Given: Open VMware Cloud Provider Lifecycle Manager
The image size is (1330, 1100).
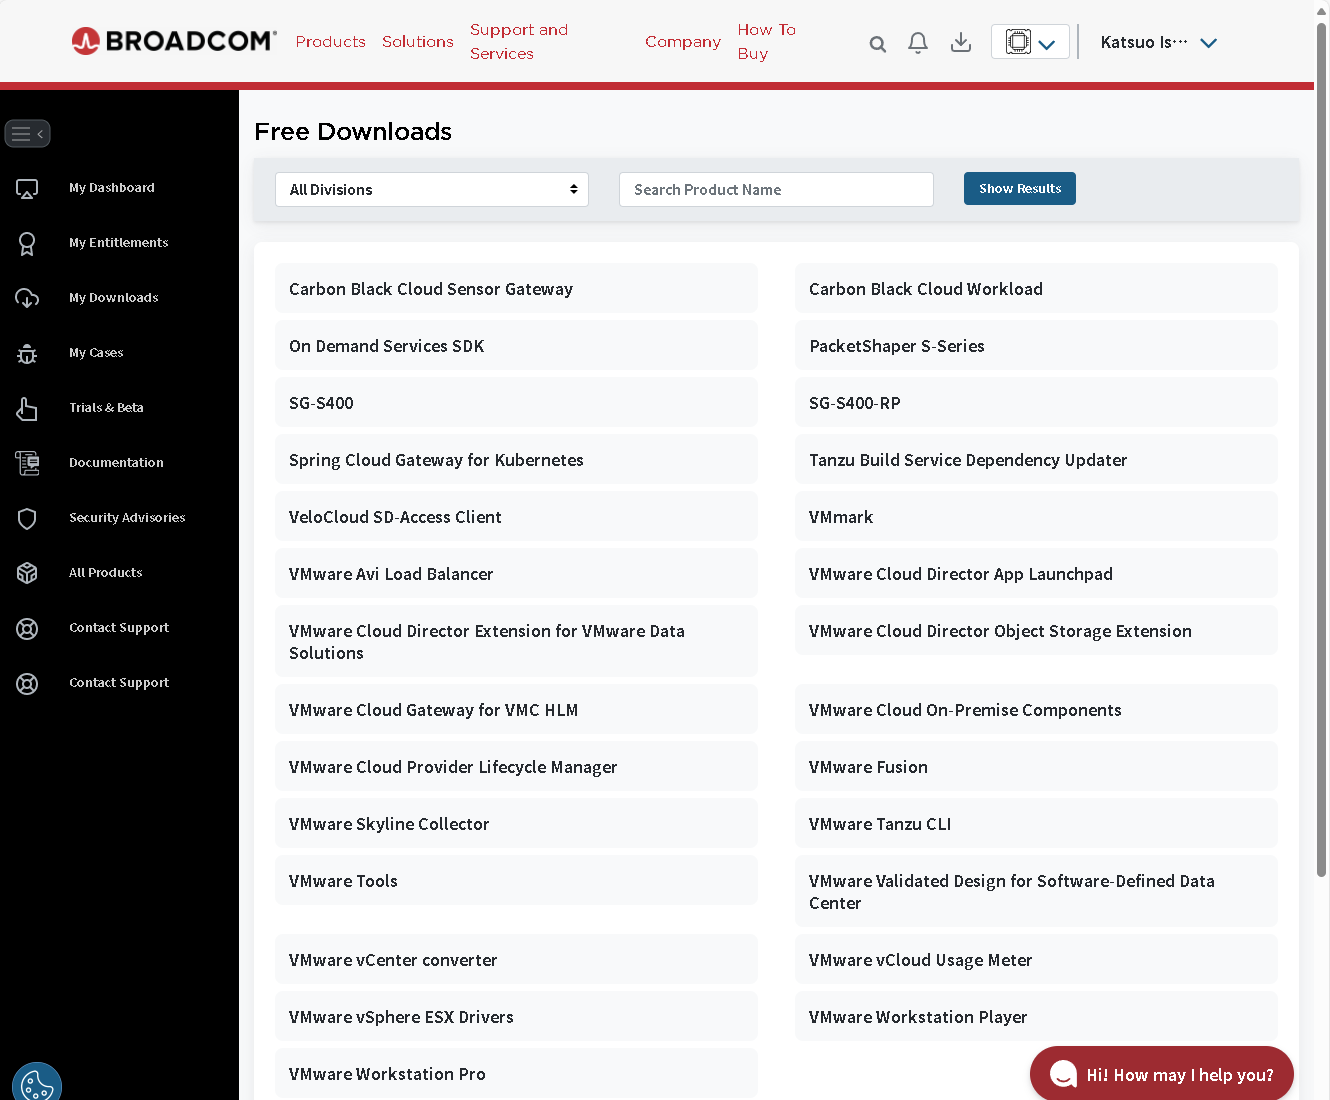Looking at the screenshot, I should coord(516,767).
